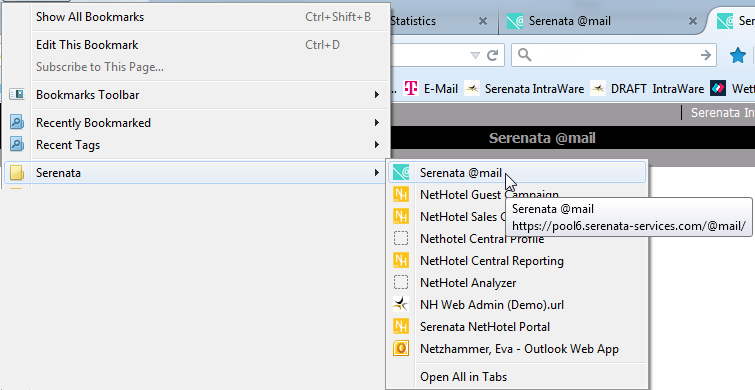Screen dimensions: 755x390
Task: Click the Outlook Web App icon
Action: [x=401, y=348]
